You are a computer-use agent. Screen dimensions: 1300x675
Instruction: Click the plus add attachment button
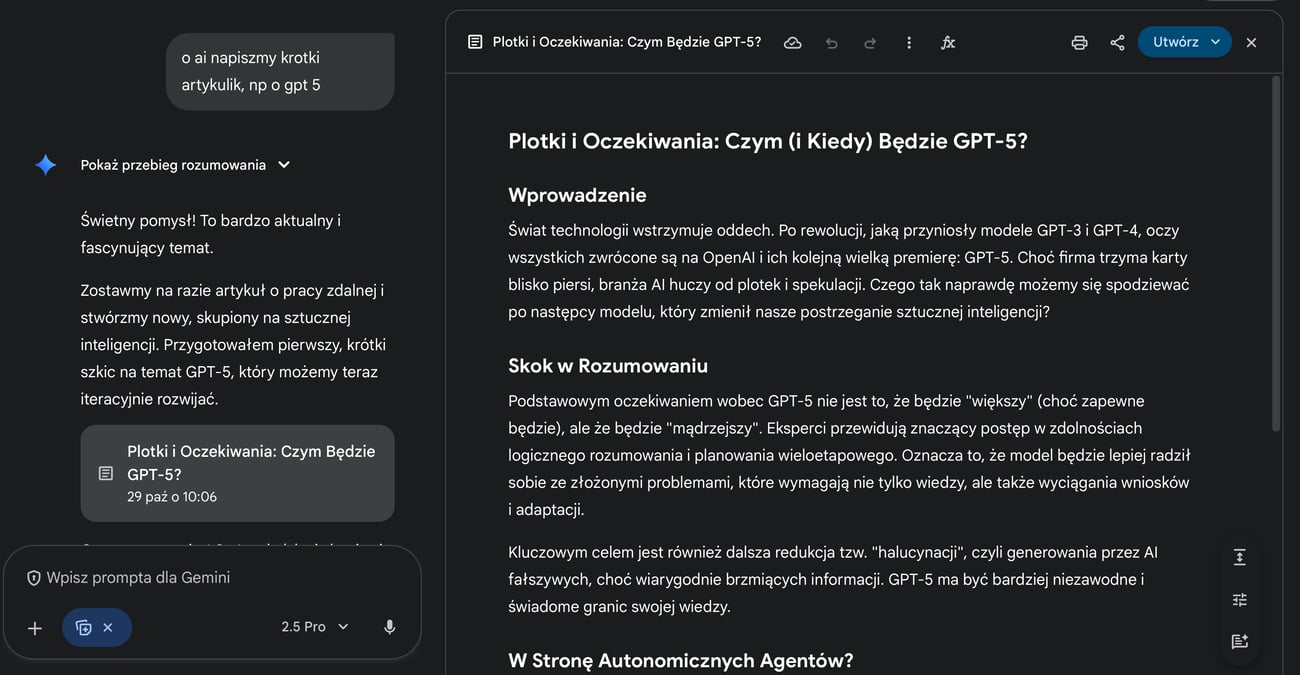[x=35, y=628]
